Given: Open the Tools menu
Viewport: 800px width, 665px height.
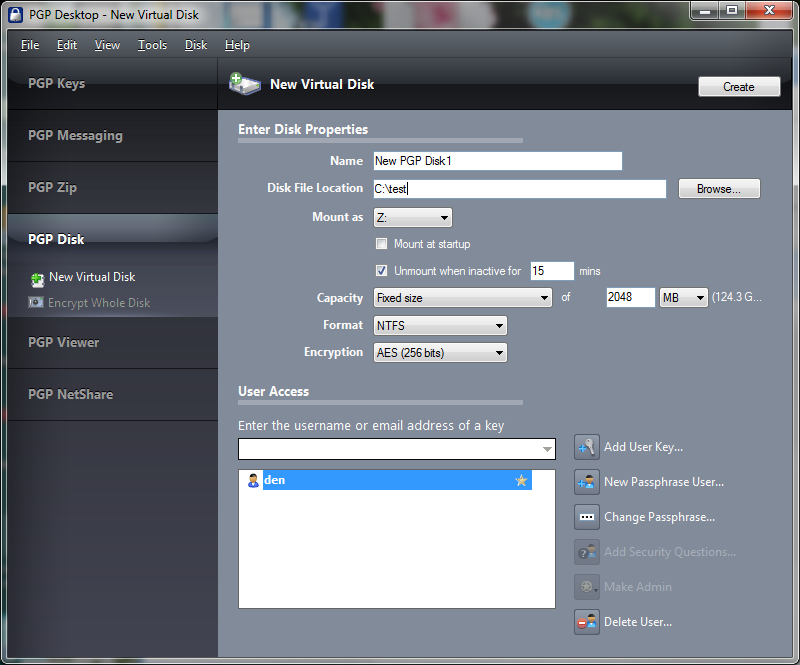Looking at the screenshot, I should pos(152,45).
